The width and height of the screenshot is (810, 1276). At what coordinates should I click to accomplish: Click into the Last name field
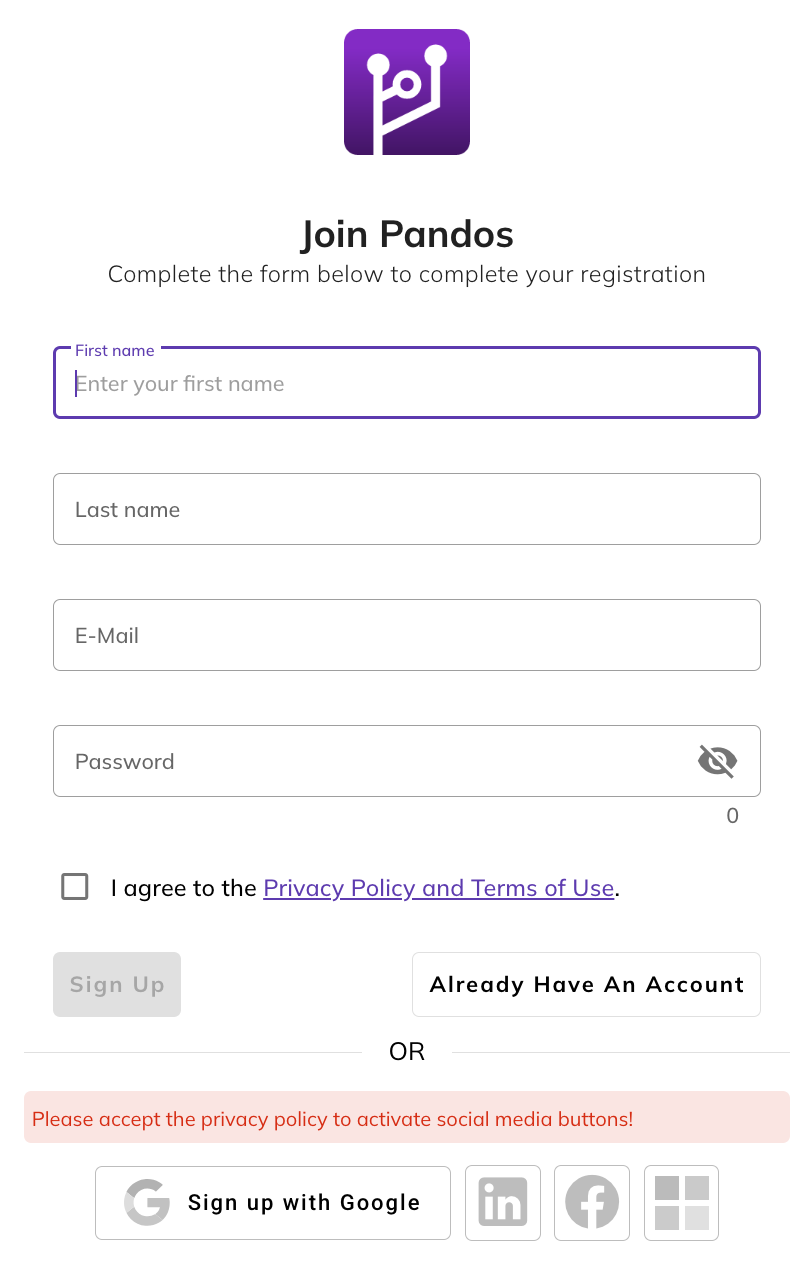pyautogui.click(x=407, y=509)
